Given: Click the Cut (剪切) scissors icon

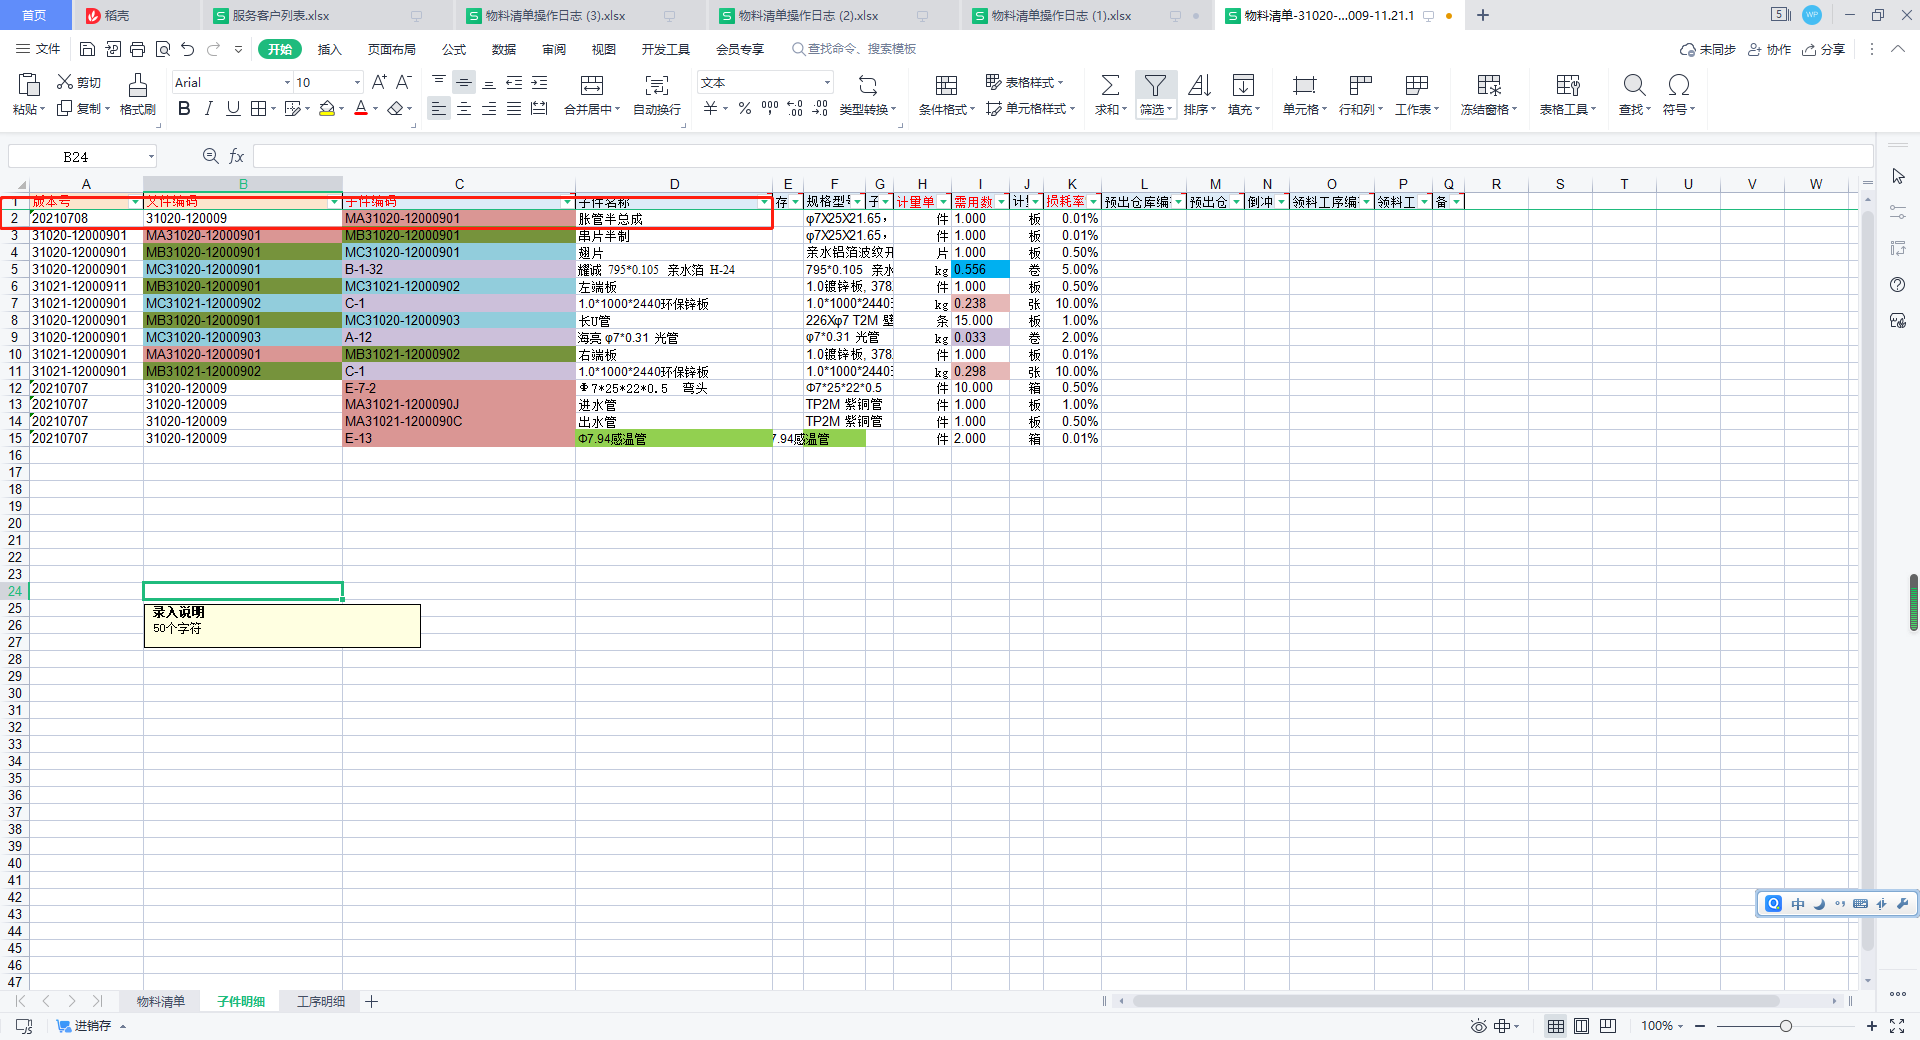Looking at the screenshot, I should tap(65, 82).
